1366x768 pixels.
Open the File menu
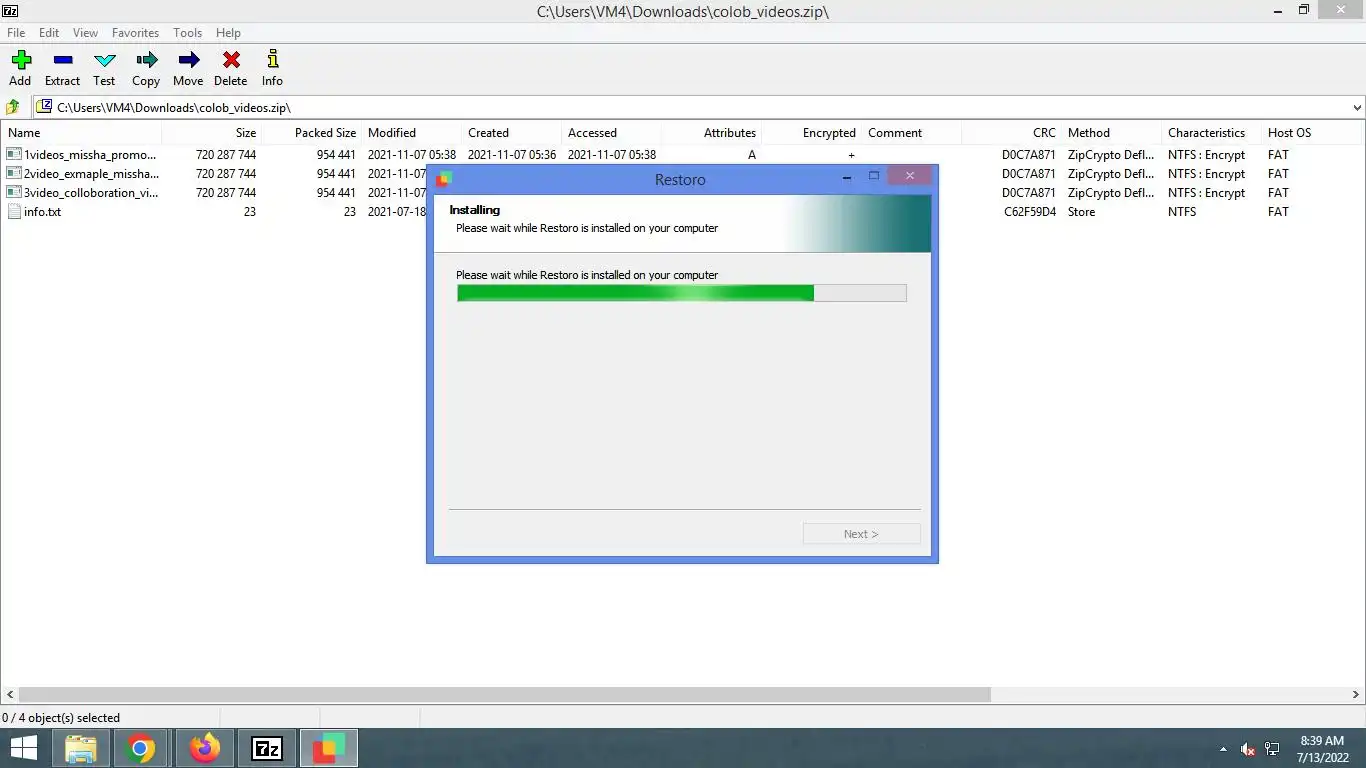16,33
